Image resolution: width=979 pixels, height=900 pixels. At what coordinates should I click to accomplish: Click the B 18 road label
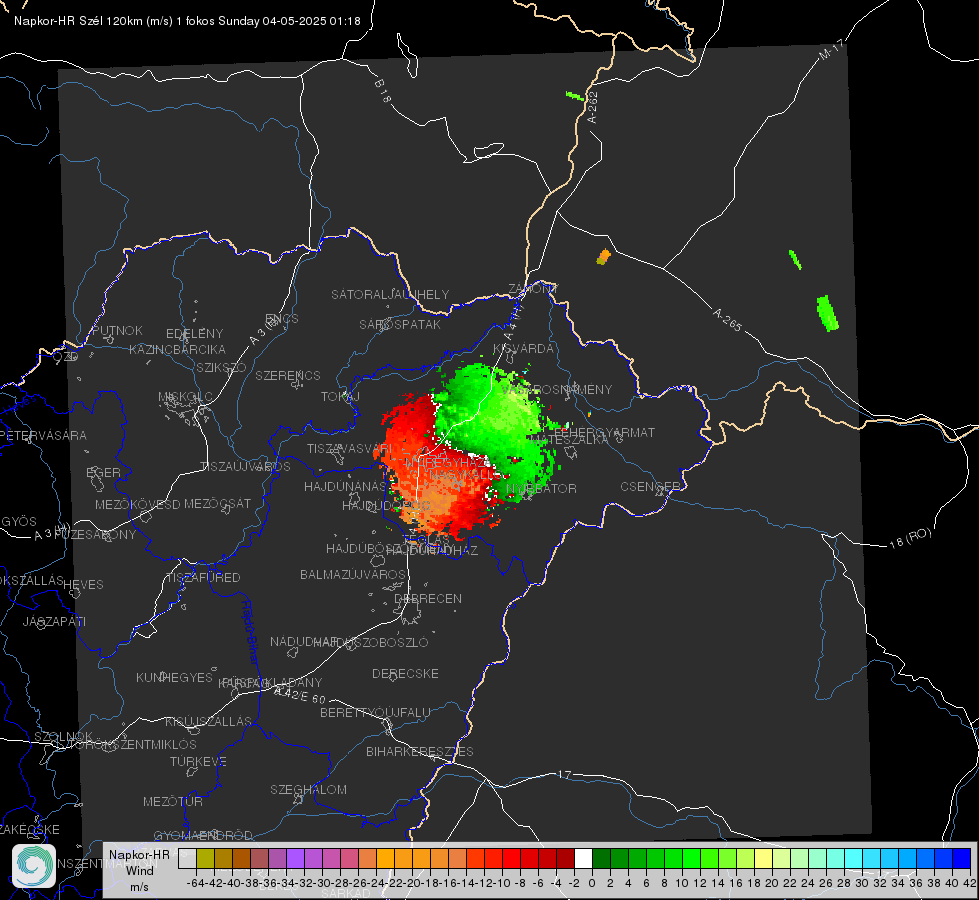(383, 91)
